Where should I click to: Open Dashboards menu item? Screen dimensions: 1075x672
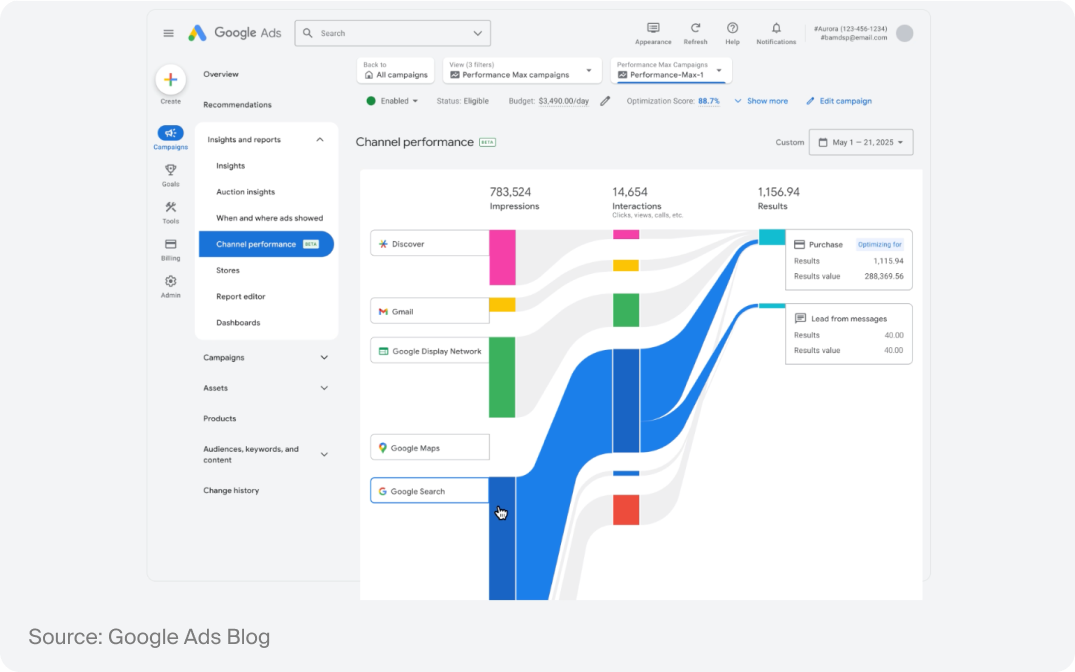point(238,322)
